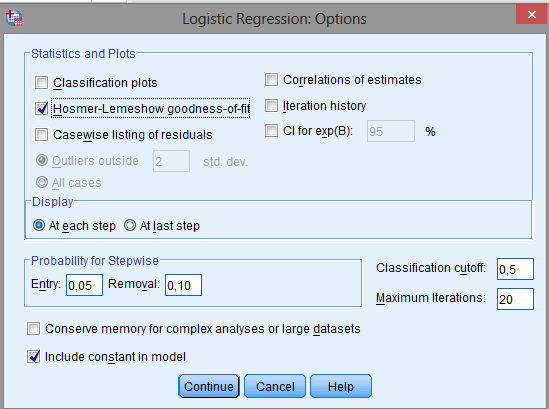Click the Cancel button
This screenshot has height=409, width=549.
275,386
